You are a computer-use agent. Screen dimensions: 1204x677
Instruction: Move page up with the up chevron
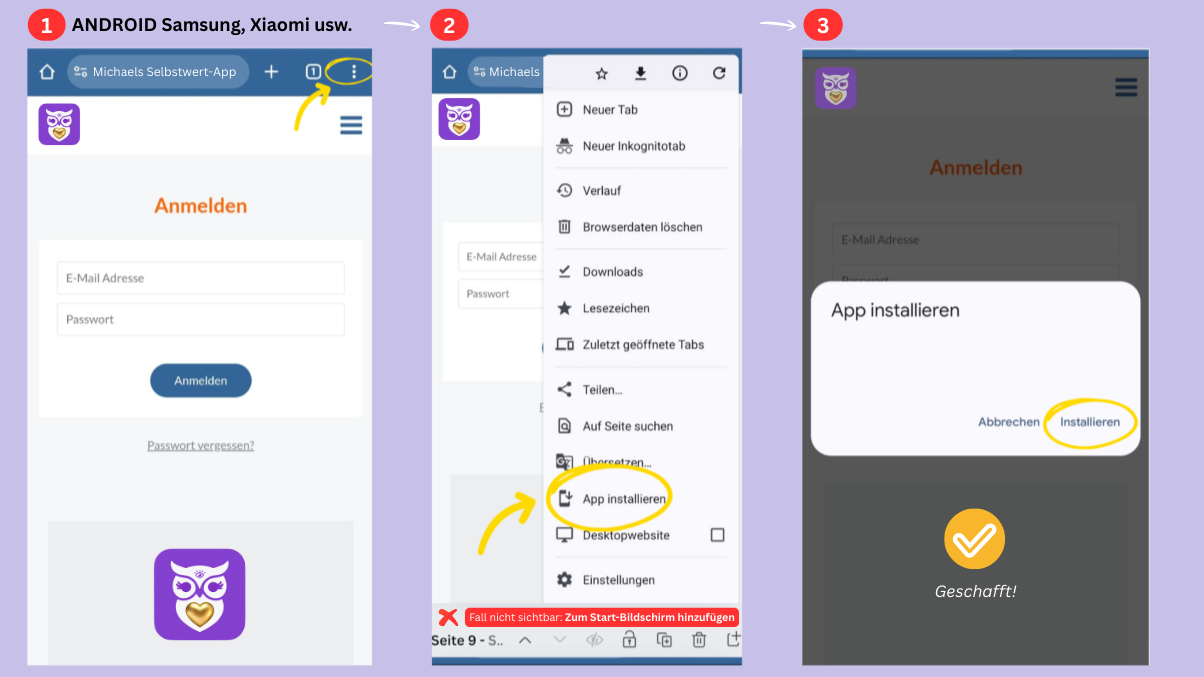point(525,640)
